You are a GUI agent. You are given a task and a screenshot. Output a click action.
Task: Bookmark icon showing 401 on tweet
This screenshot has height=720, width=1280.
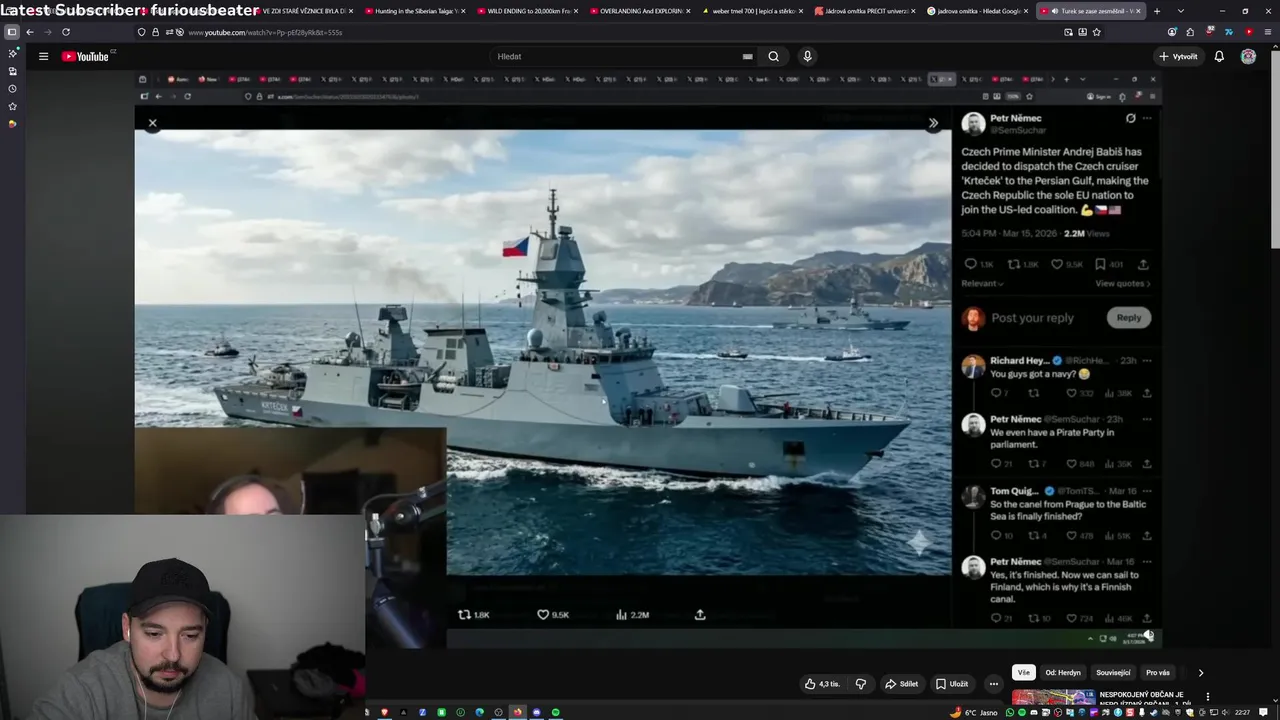(1100, 264)
